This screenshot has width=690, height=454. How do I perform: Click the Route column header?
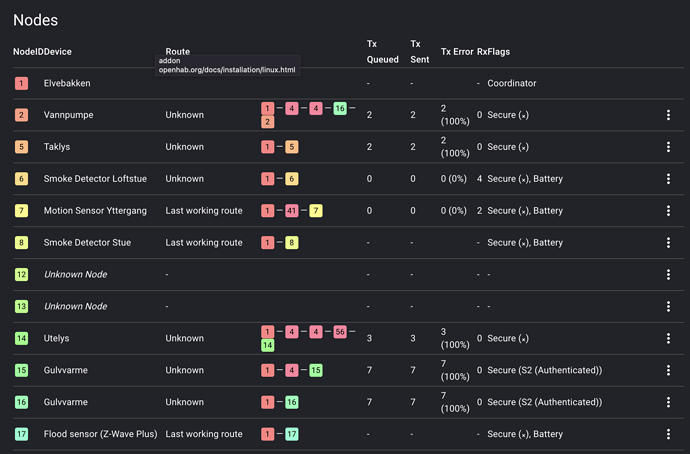(x=178, y=51)
